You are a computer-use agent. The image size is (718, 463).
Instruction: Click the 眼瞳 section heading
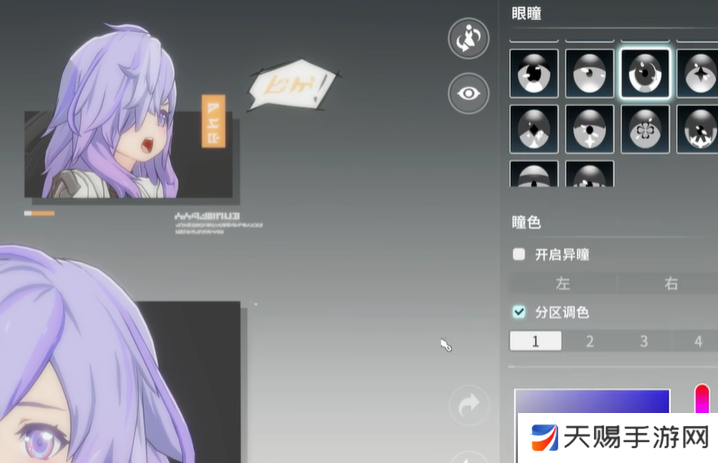pos(527,13)
